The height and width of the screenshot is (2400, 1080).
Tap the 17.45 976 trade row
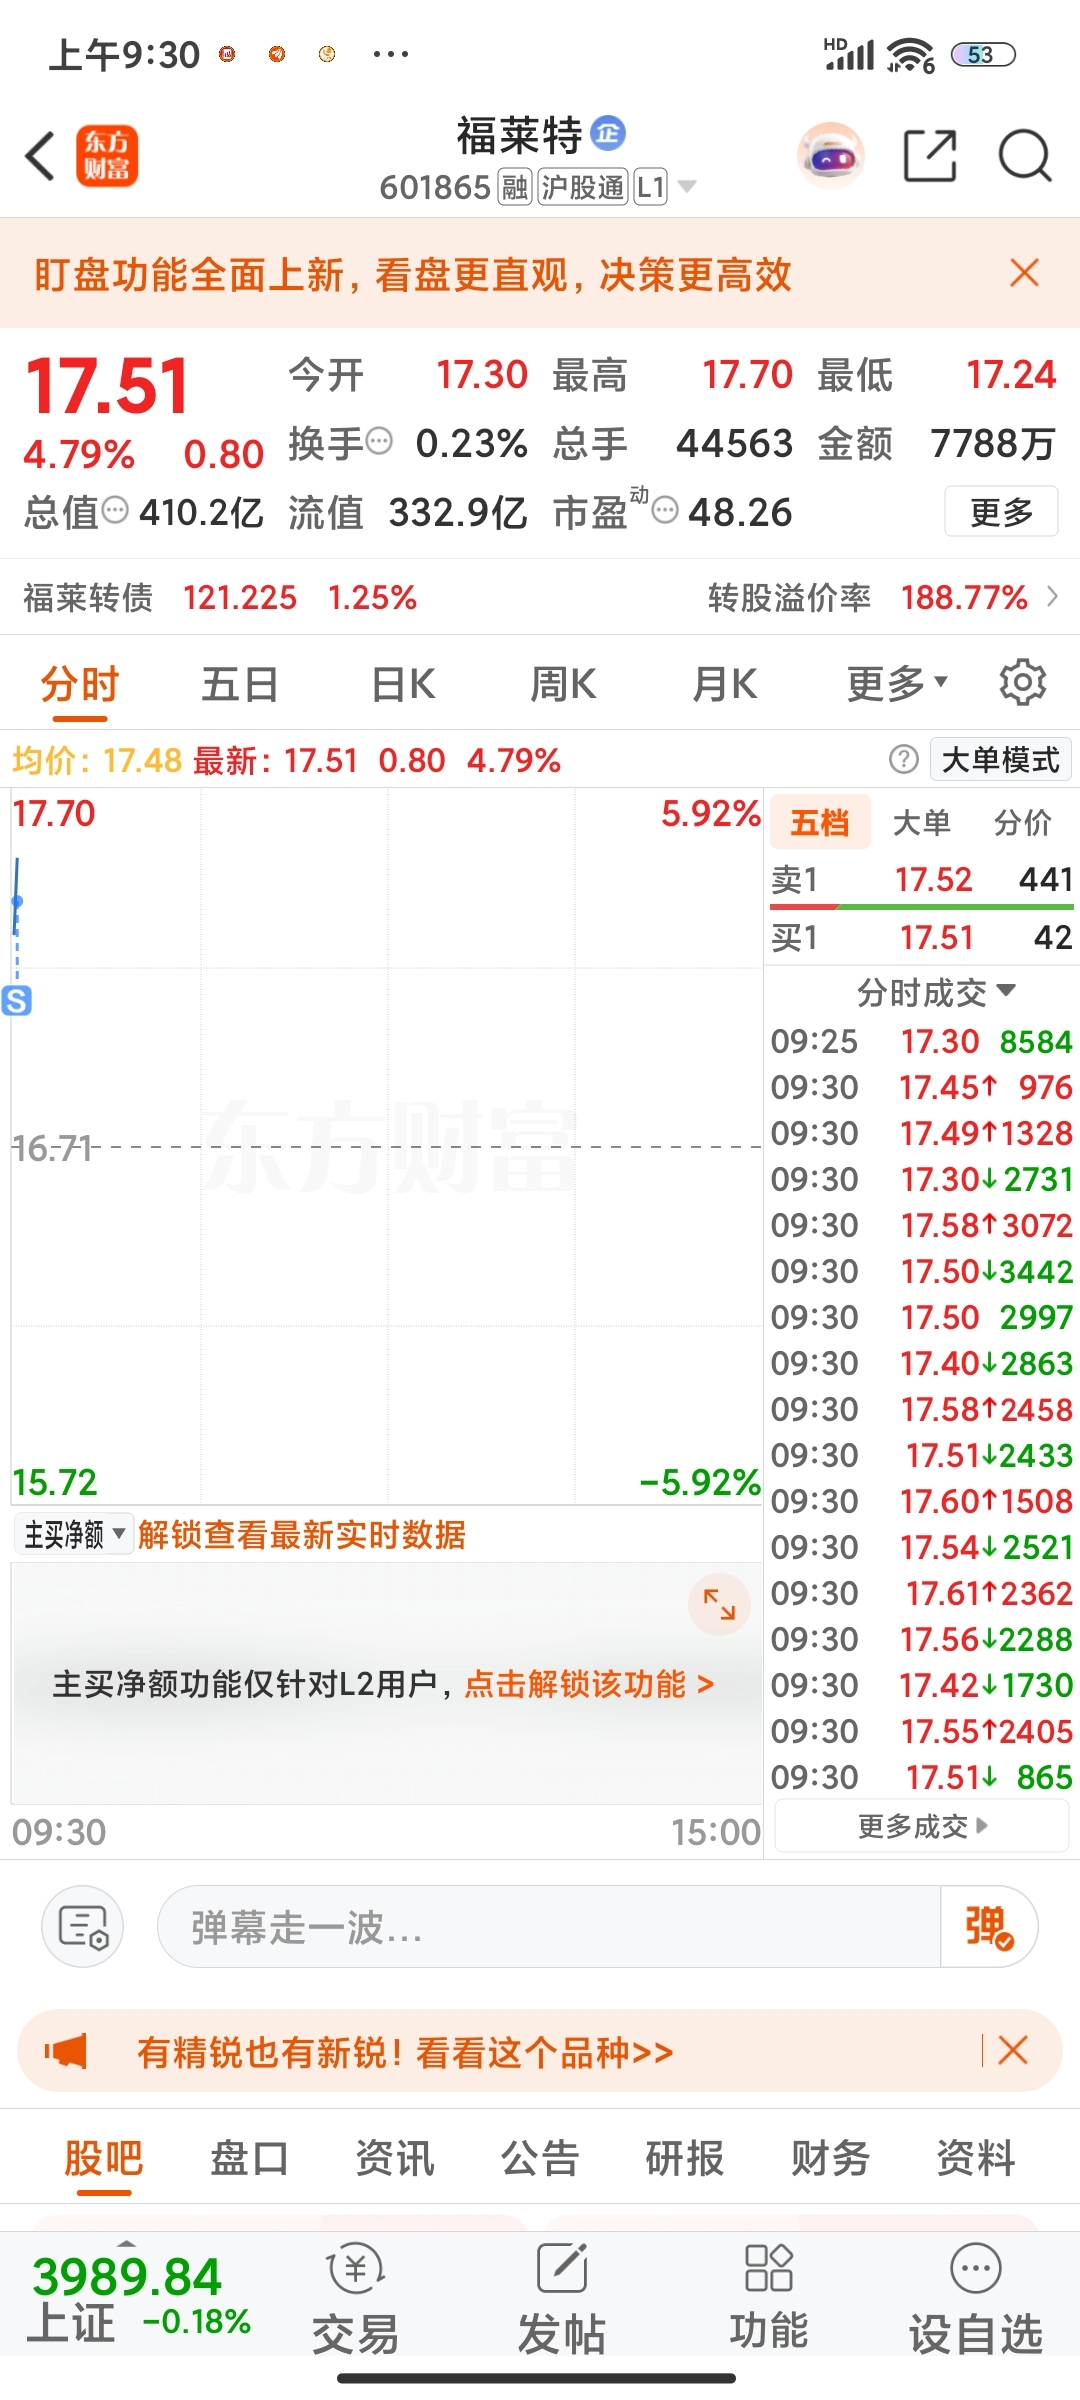pos(922,1087)
